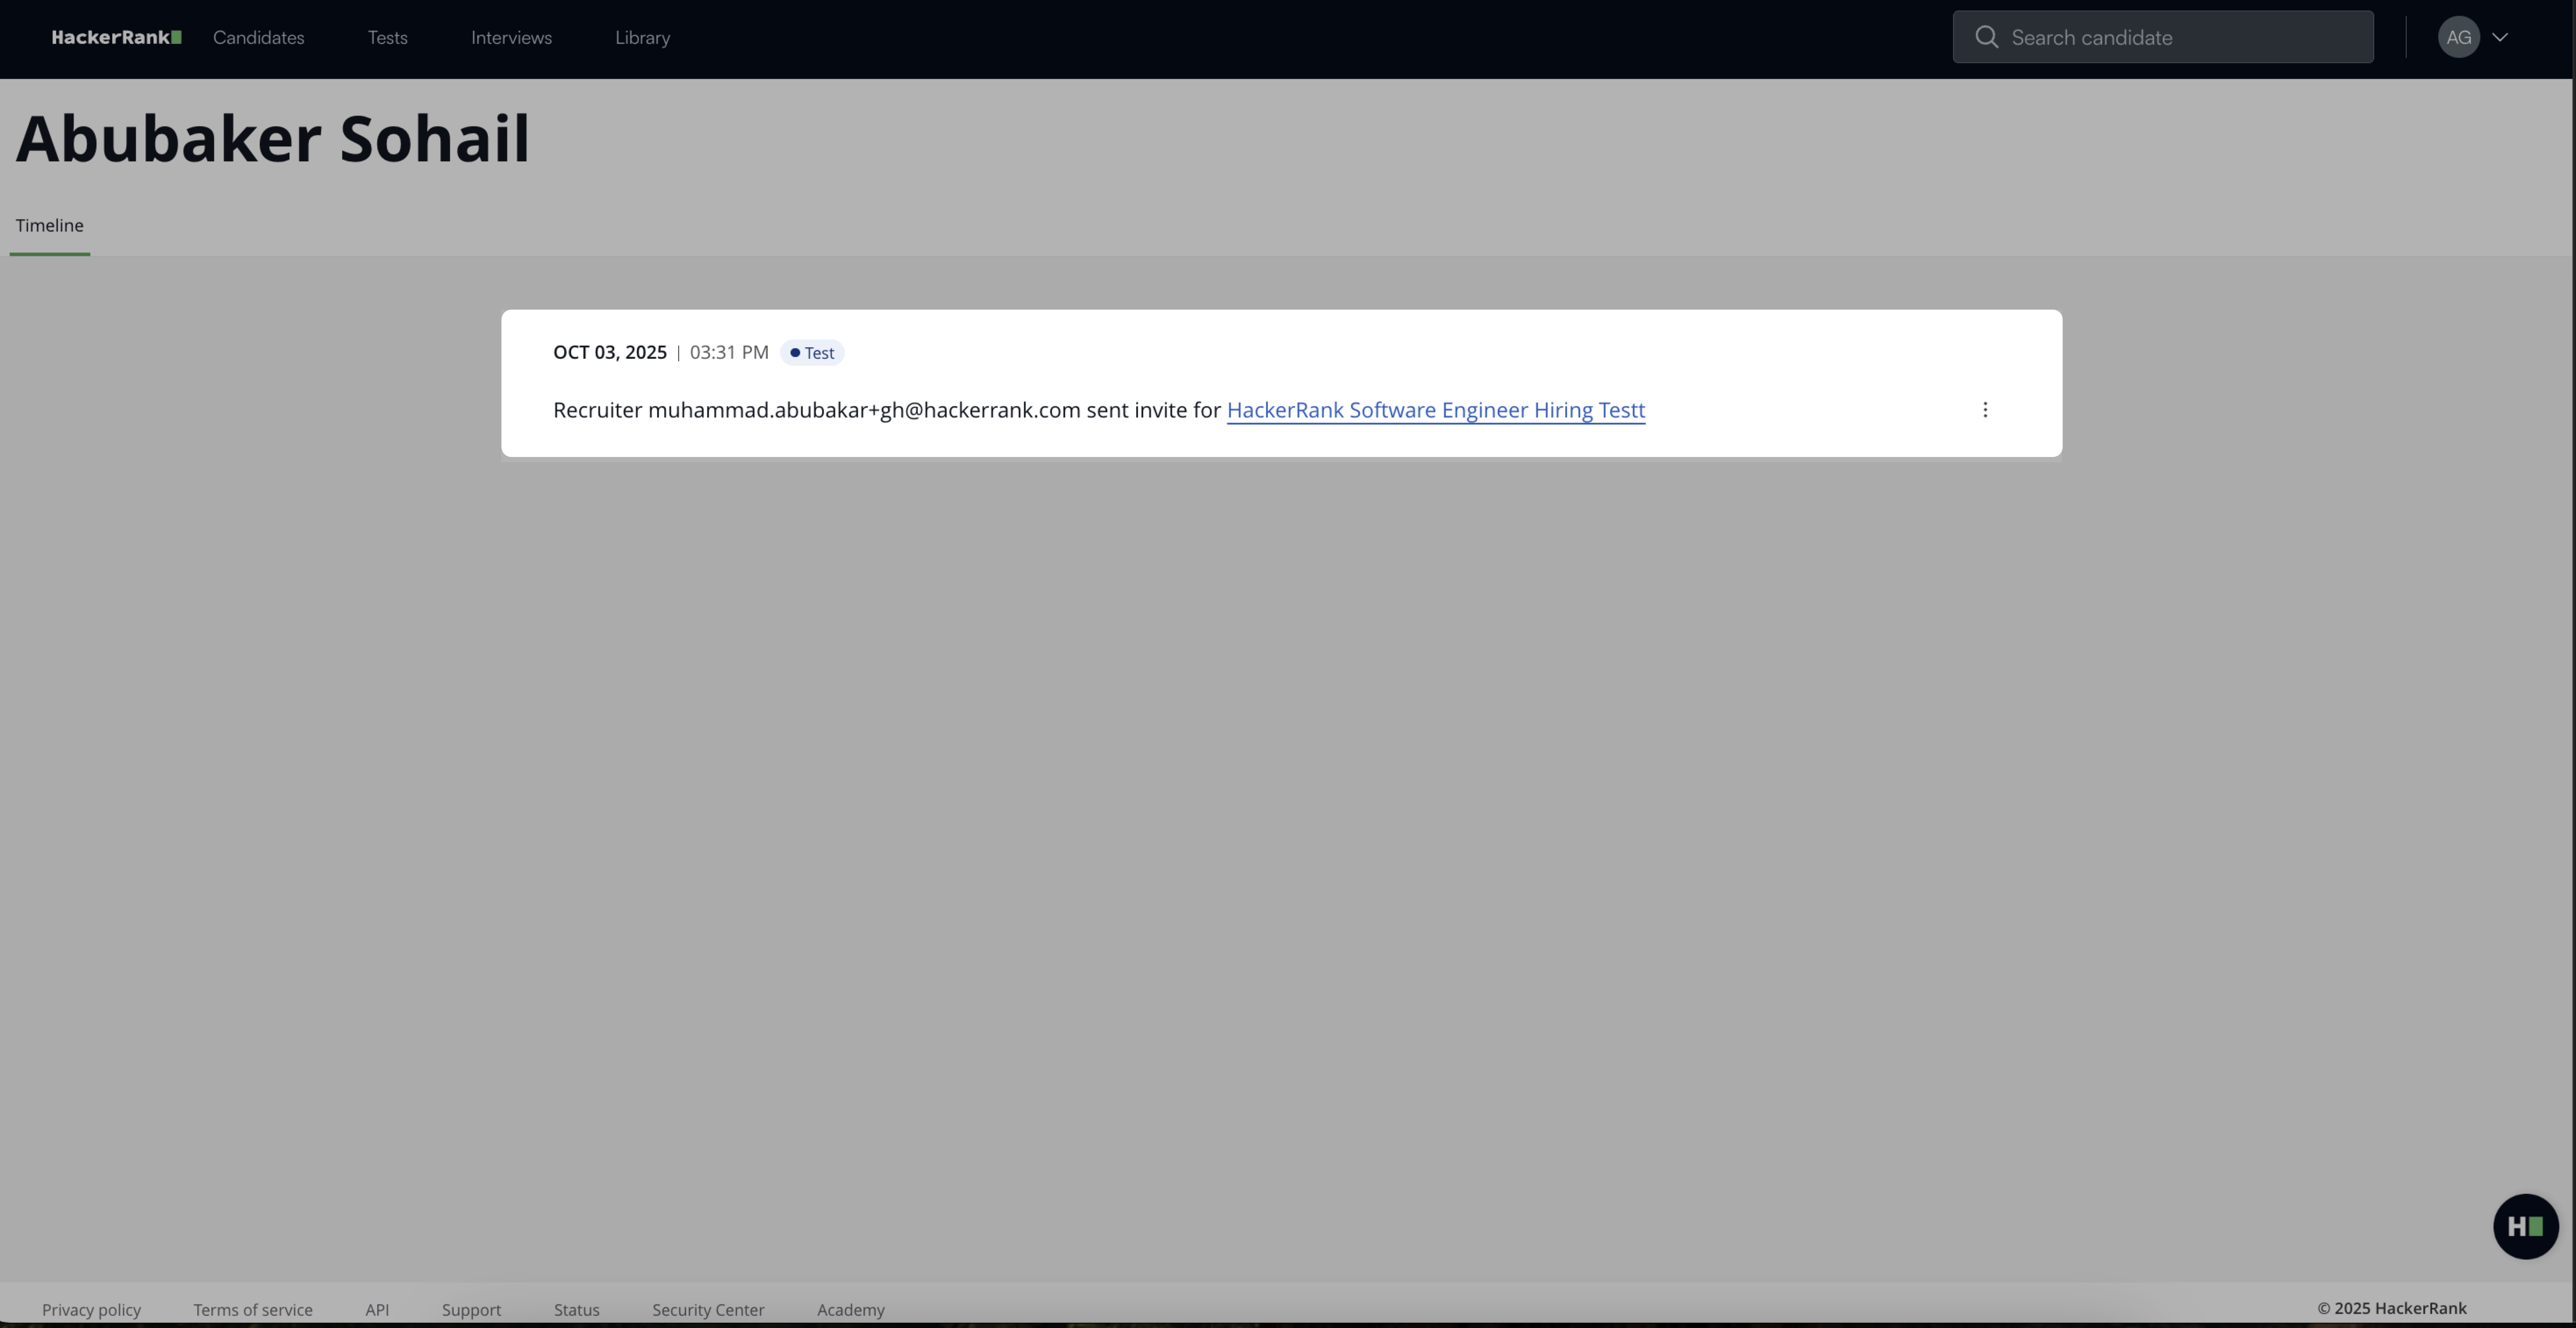
Task: Open the three-dot menu on timeline entry
Action: [1985, 410]
